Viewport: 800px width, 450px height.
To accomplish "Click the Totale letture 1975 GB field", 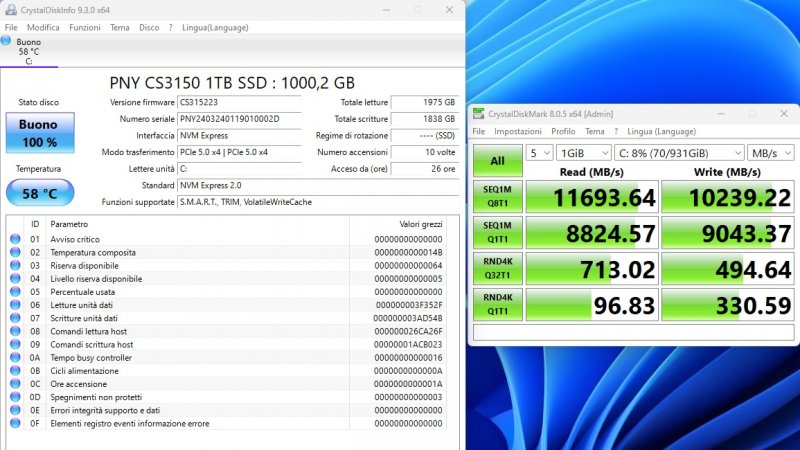I will click(x=425, y=103).
